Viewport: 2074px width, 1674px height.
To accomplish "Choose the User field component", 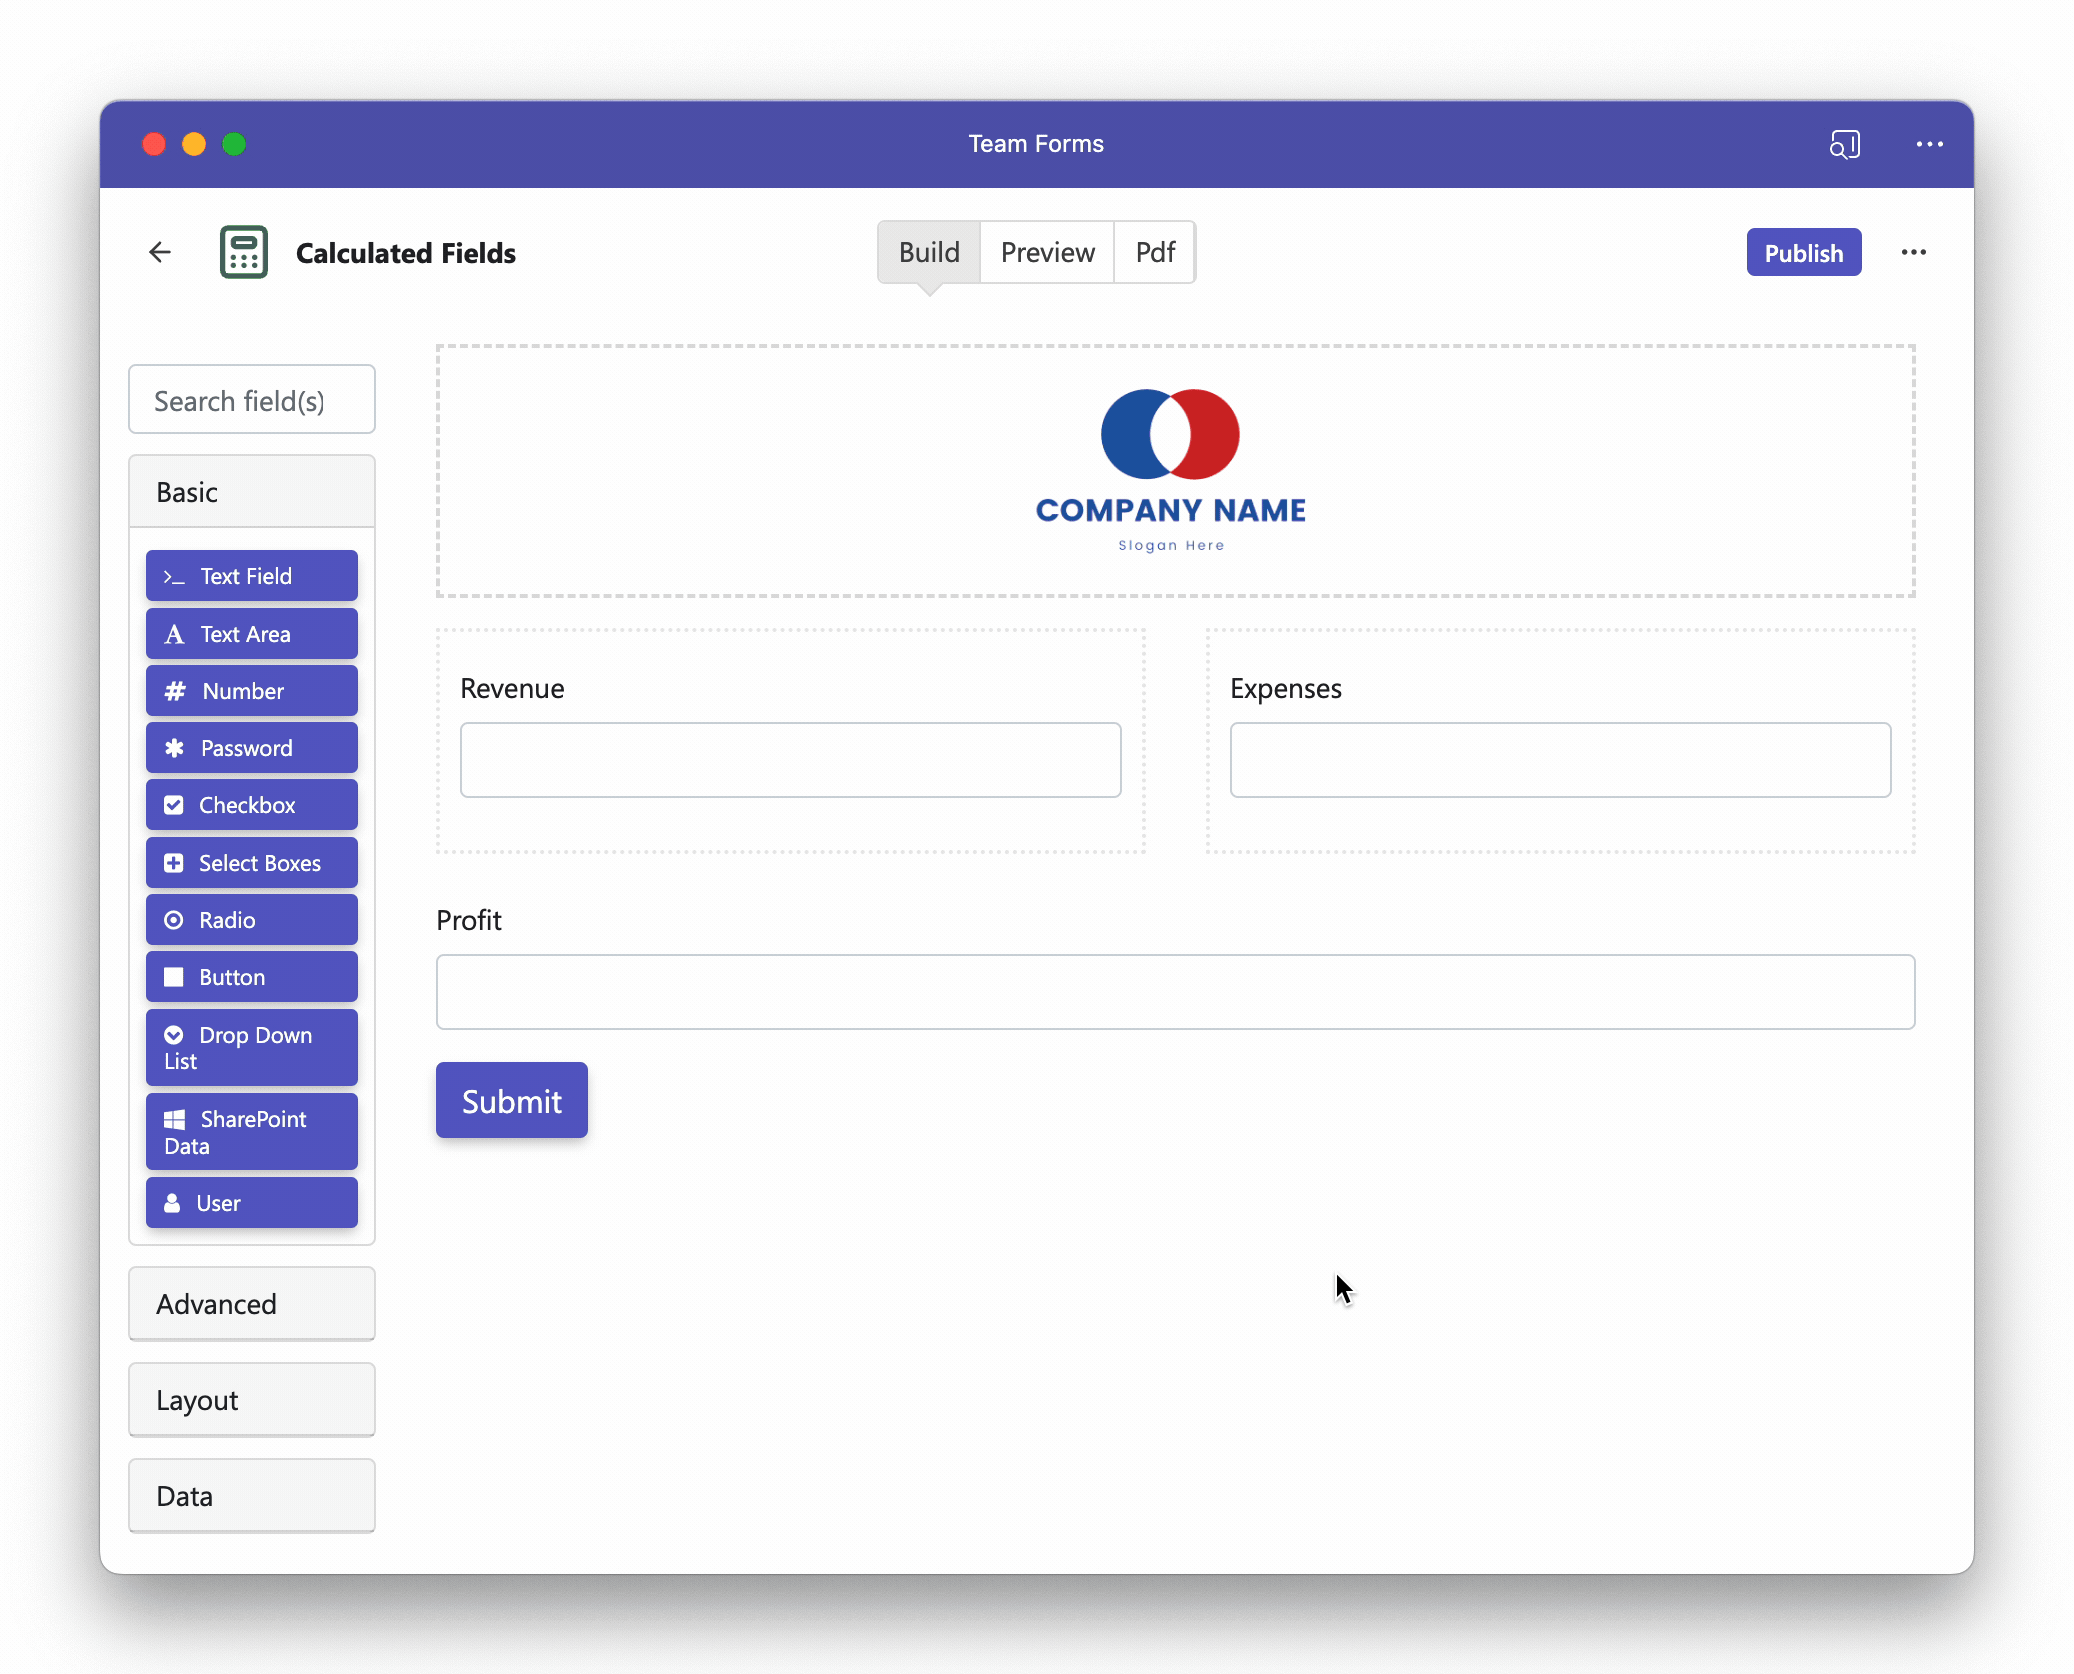I will tap(252, 1203).
